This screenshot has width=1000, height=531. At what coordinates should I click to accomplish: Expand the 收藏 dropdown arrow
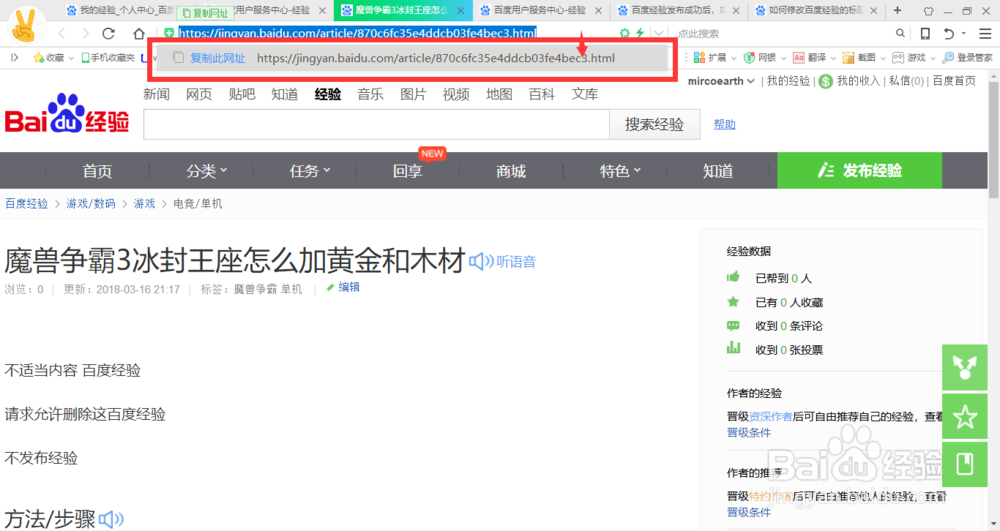71,58
